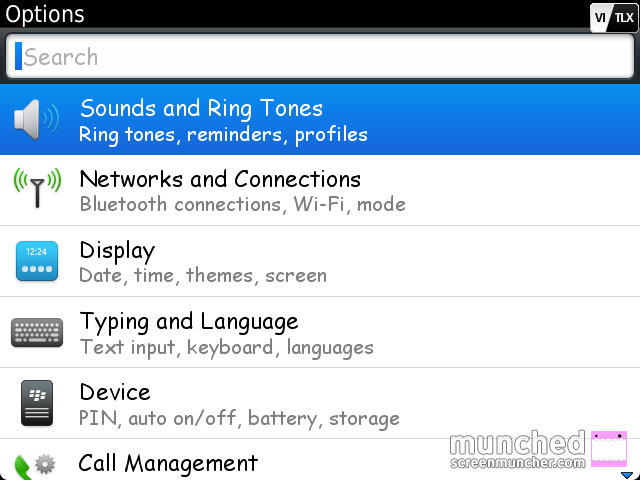
Task: Click the VI TLX indicator icon
Action: pos(614,18)
